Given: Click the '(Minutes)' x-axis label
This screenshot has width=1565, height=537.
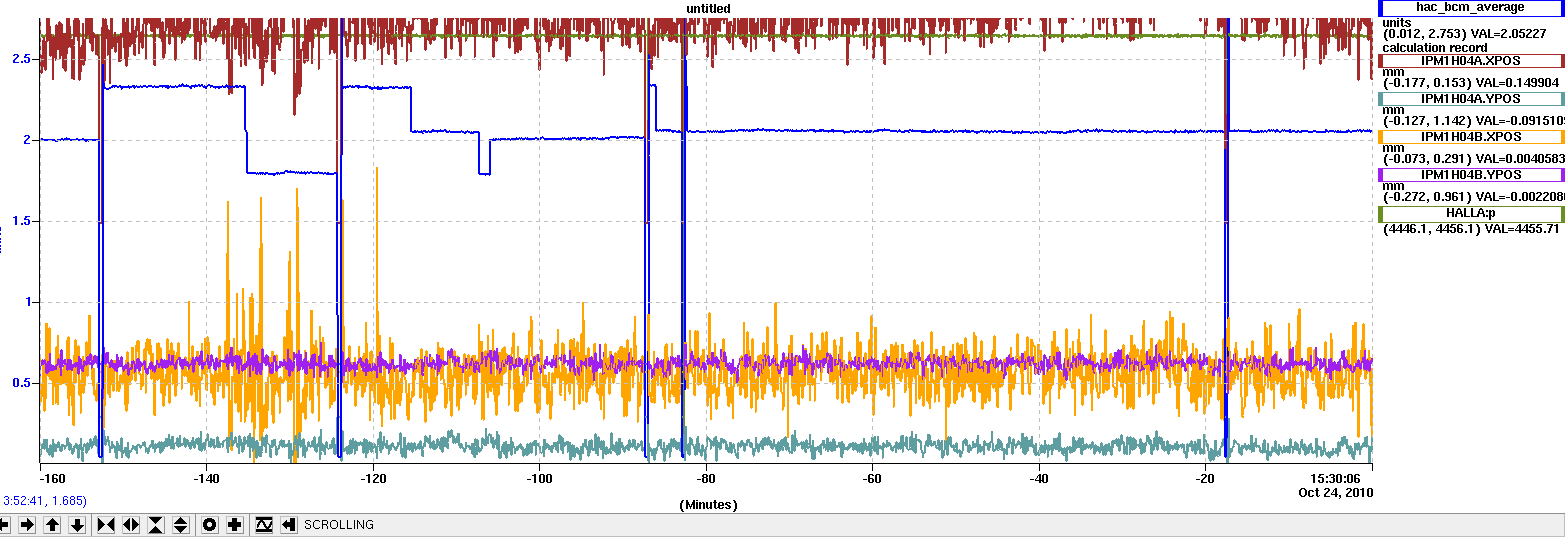Looking at the screenshot, I should pos(708,505).
